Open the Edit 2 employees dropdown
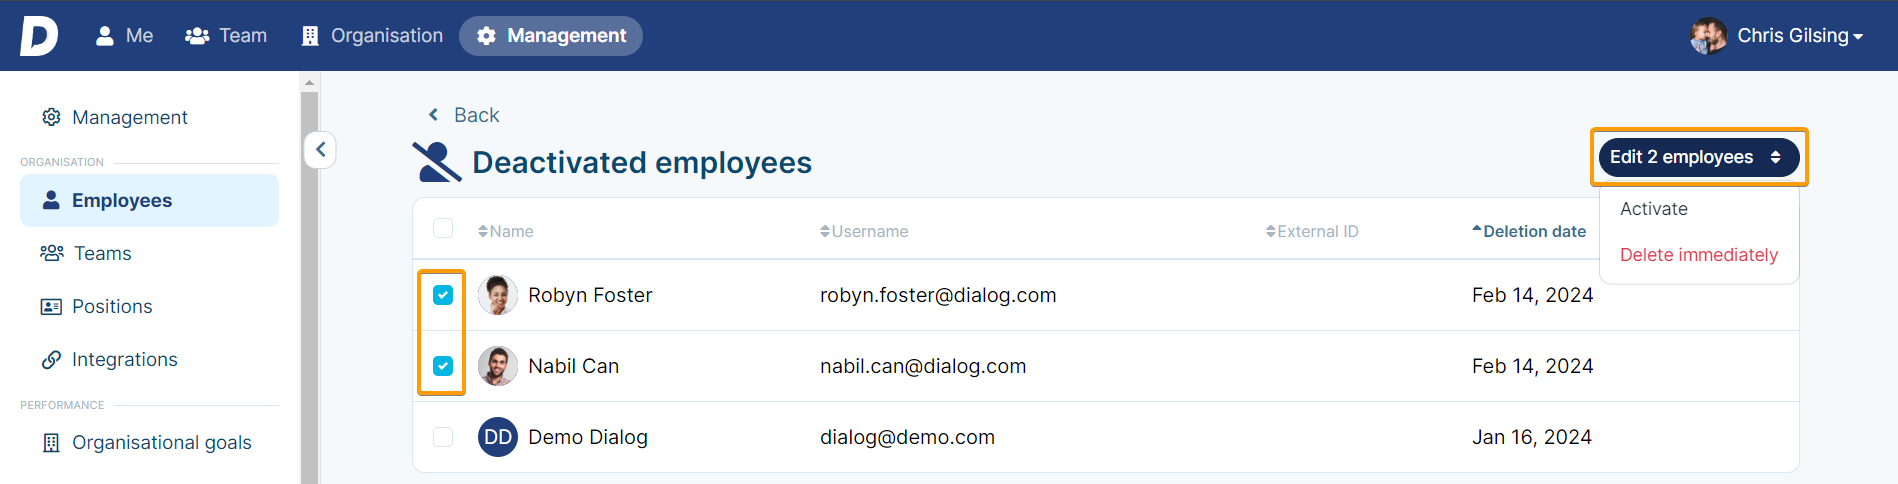Image resolution: width=1898 pixels, height=484 pixels. coord(1699,157)
